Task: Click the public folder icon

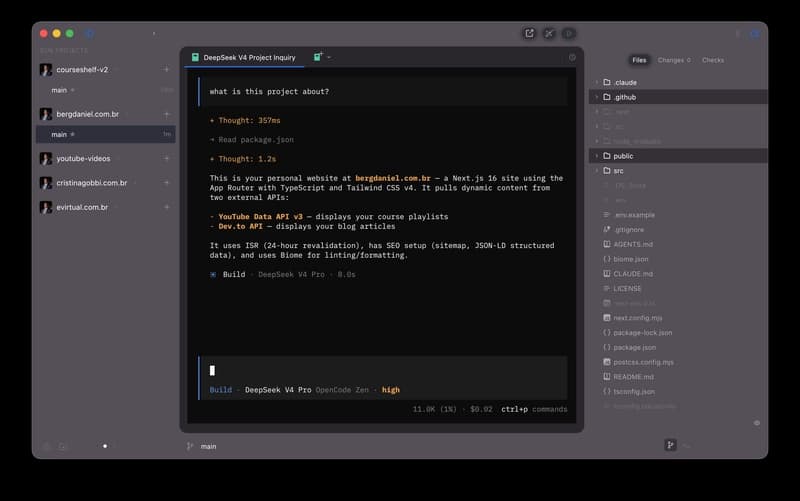Action: [607, 156]
